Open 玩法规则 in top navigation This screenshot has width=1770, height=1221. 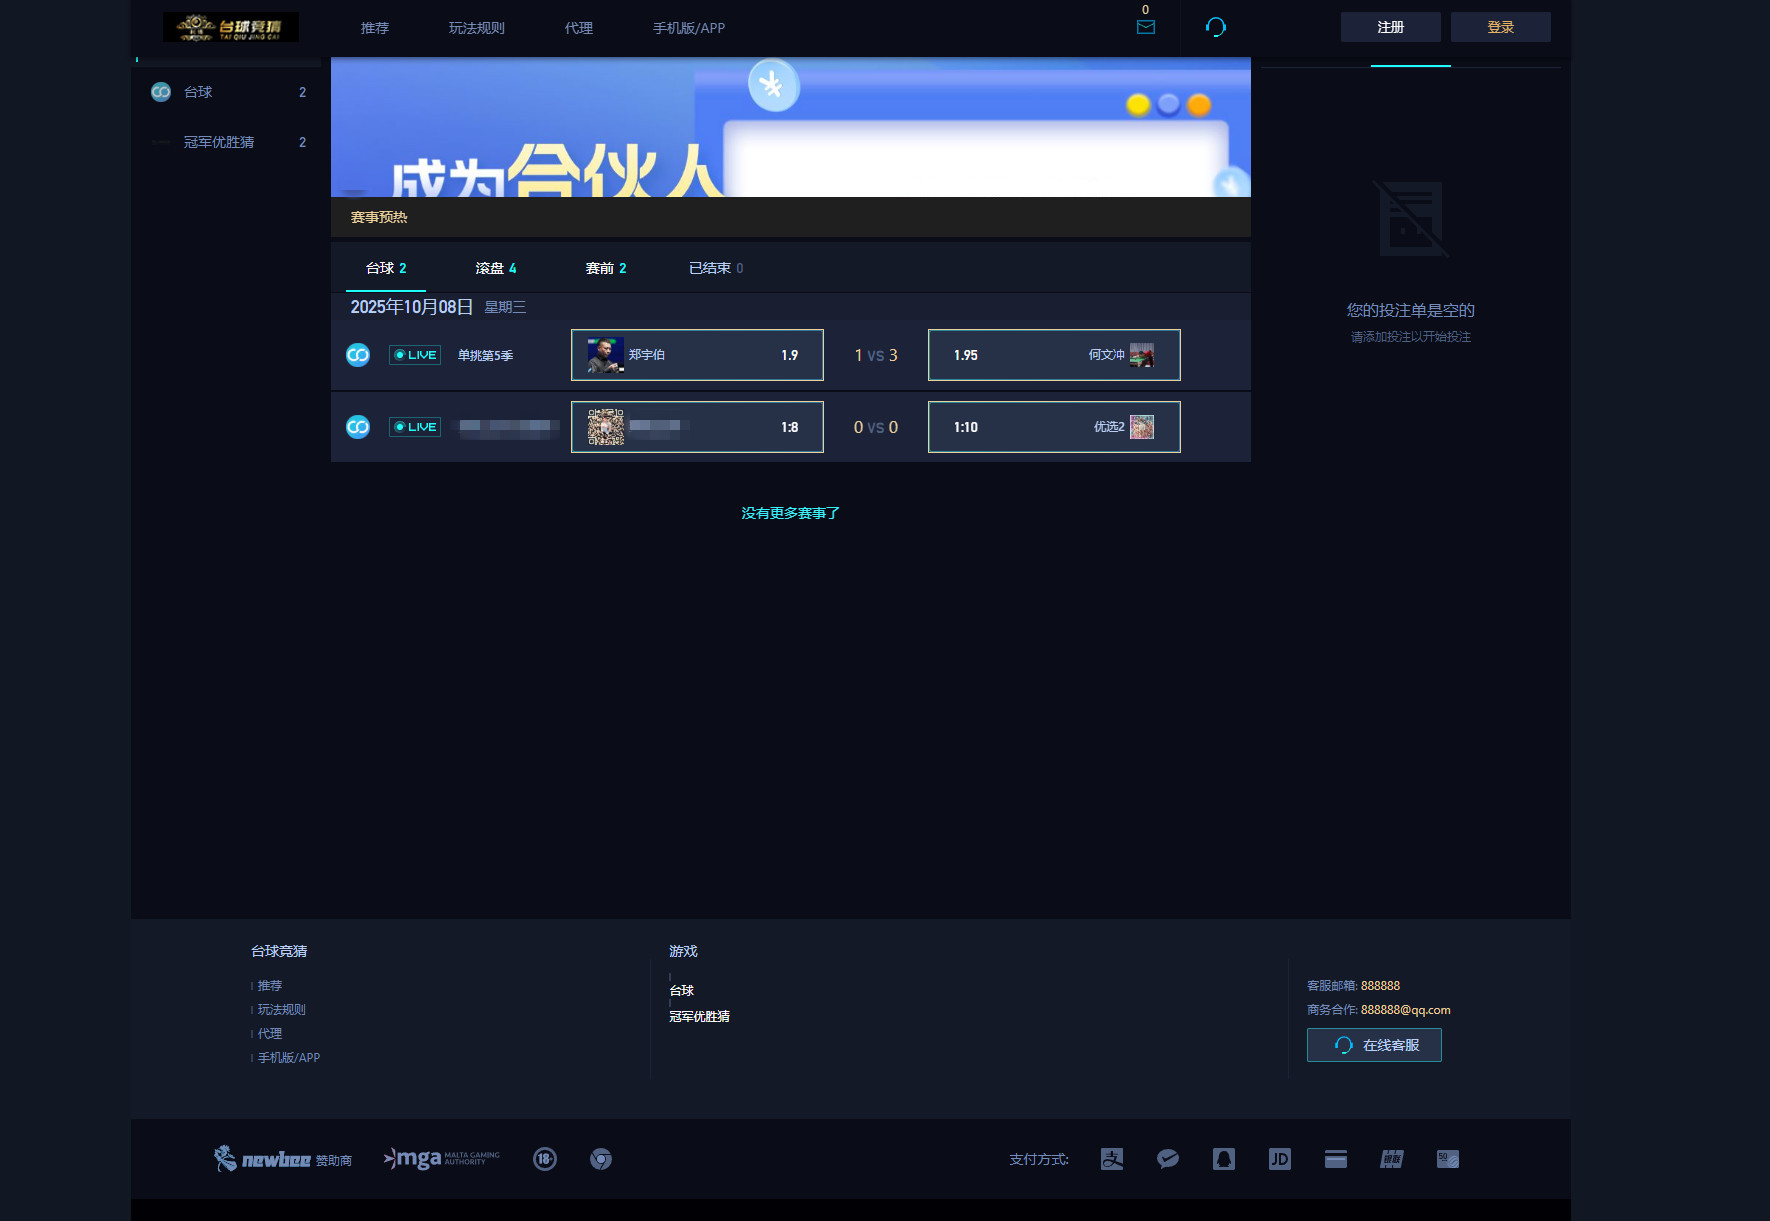pyautogui.click(x=476, y=28)
